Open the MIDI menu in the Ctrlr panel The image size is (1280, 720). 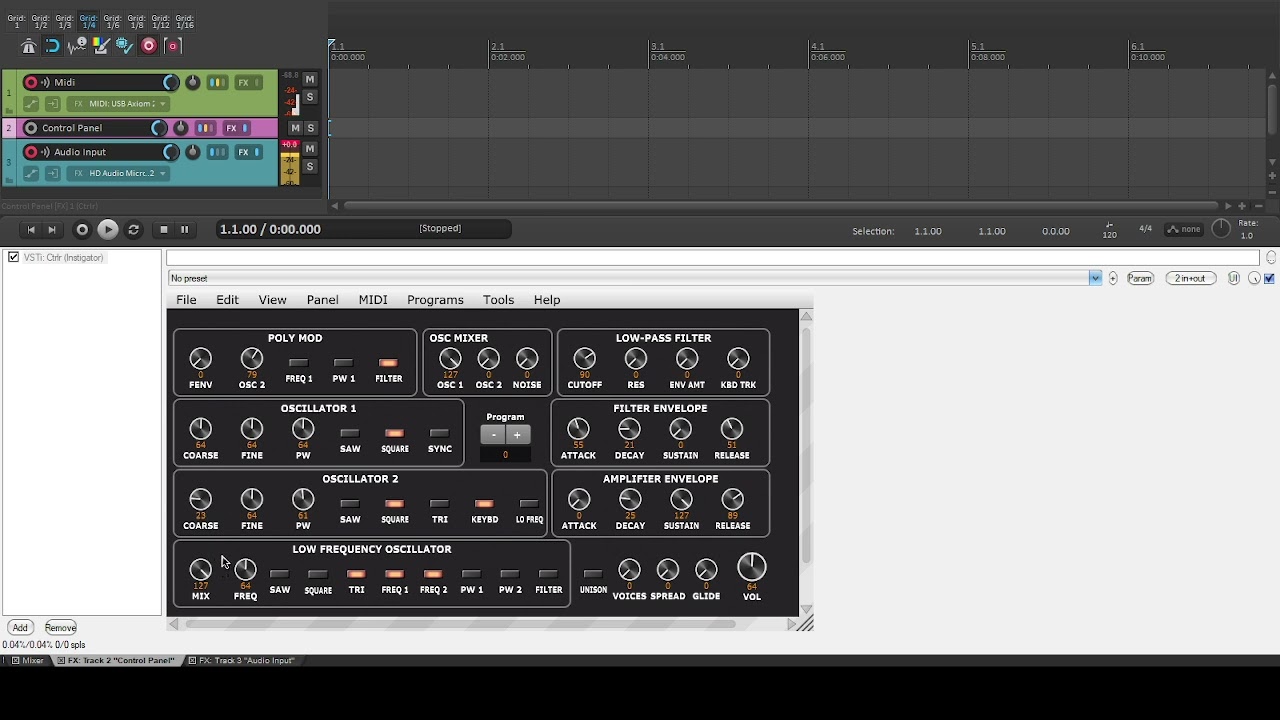point(373,300)
